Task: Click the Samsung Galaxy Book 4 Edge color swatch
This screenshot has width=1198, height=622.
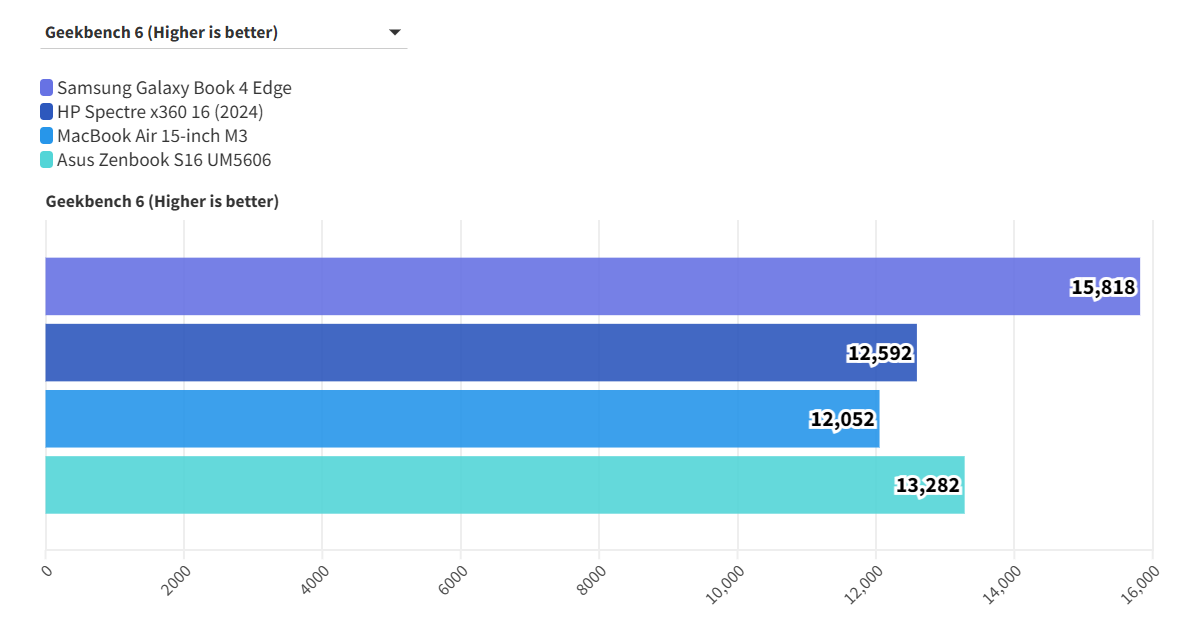Action: [x=47, y=88]
